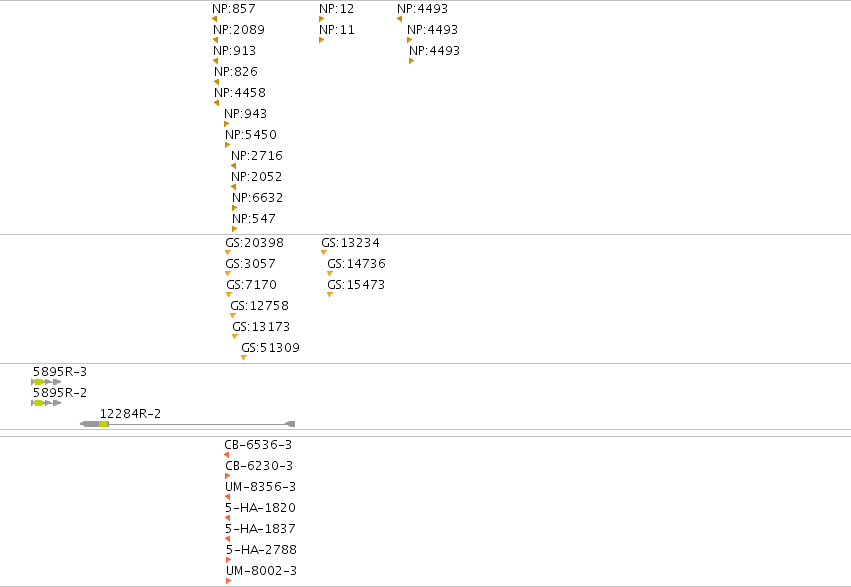This screenshot has height=587, width=851.
Task: Click the red arrow under CB-6536-3
Action: tap(226, 455)
